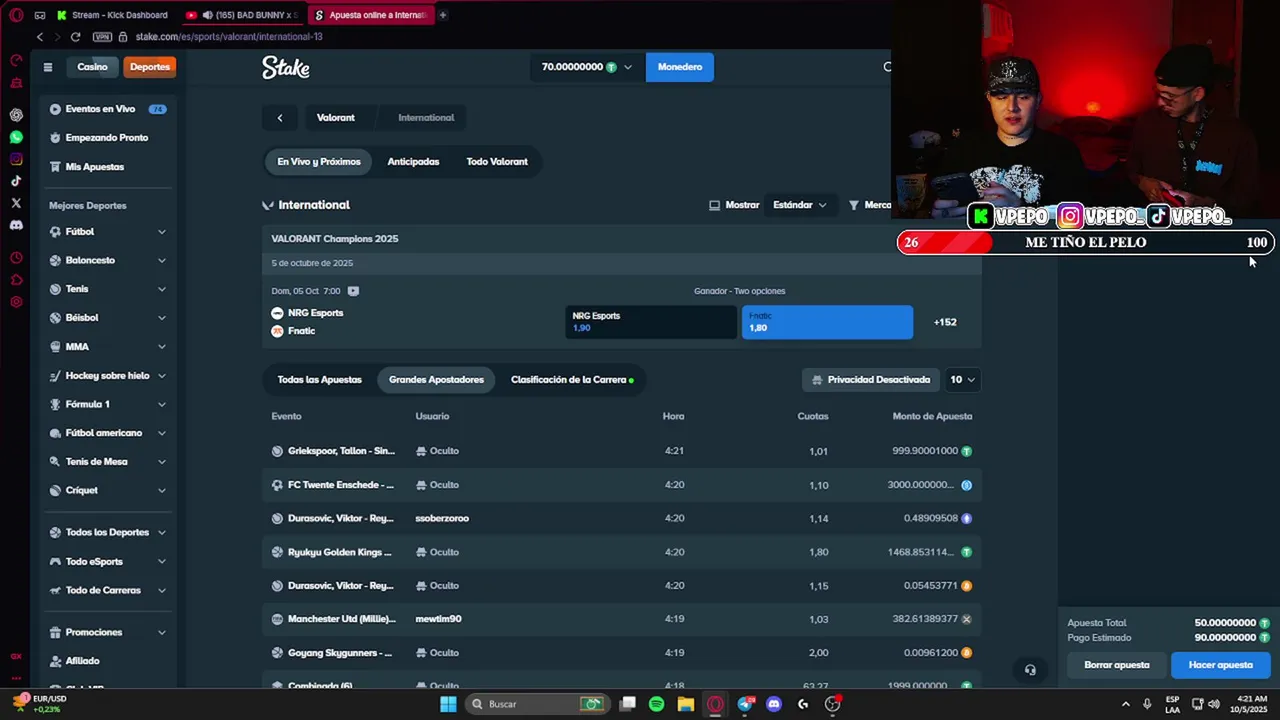1280x720 pixels.
Task: Click the Stake logo
Action: click(286, 67)
